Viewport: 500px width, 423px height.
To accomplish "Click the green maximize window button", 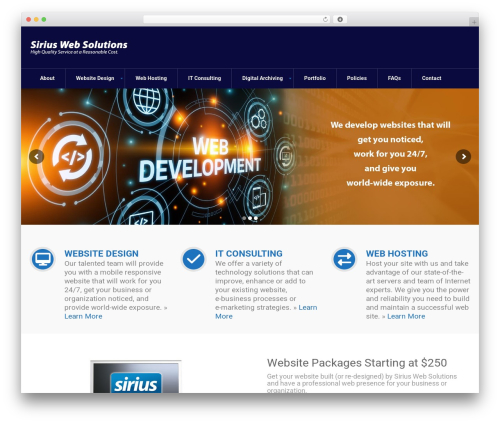I will click(x=44, y=19).
